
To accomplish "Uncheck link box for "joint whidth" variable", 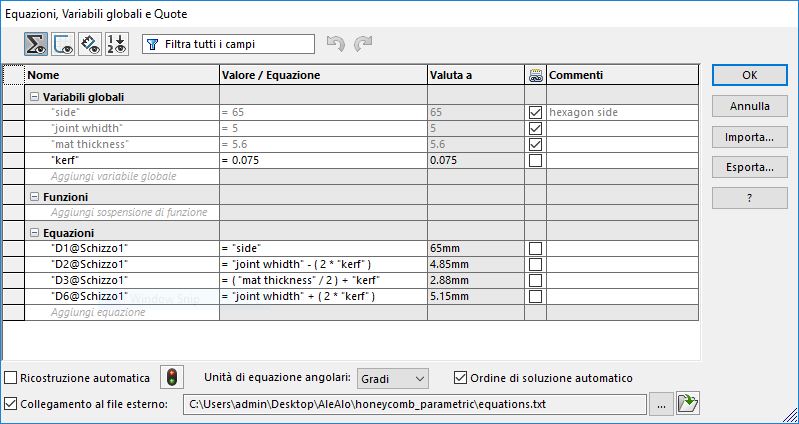I will 535,128.
